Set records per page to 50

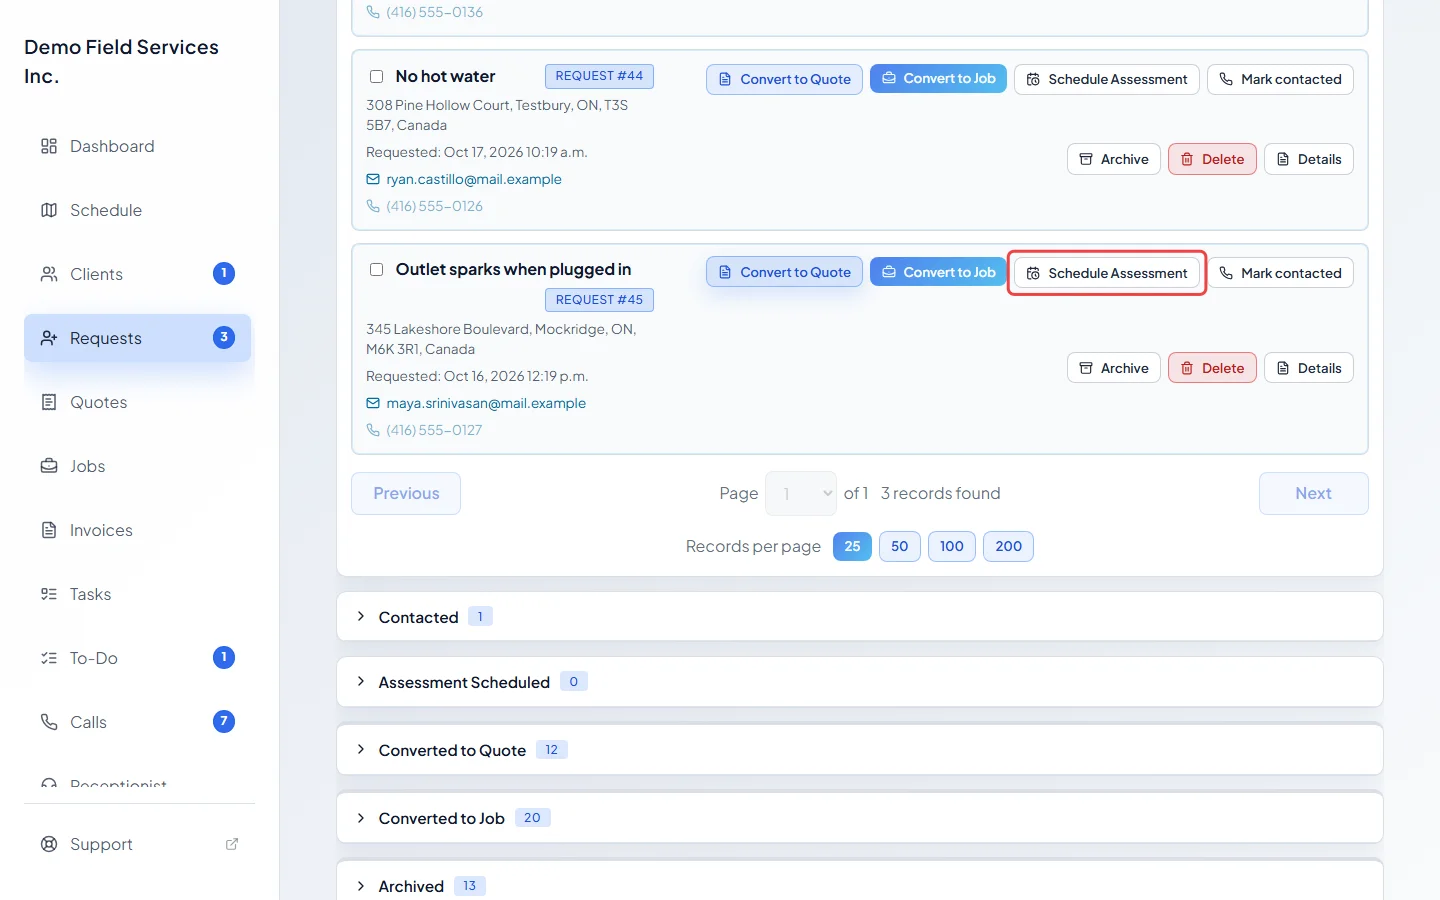pyautogui.click(x=900, y=546)
